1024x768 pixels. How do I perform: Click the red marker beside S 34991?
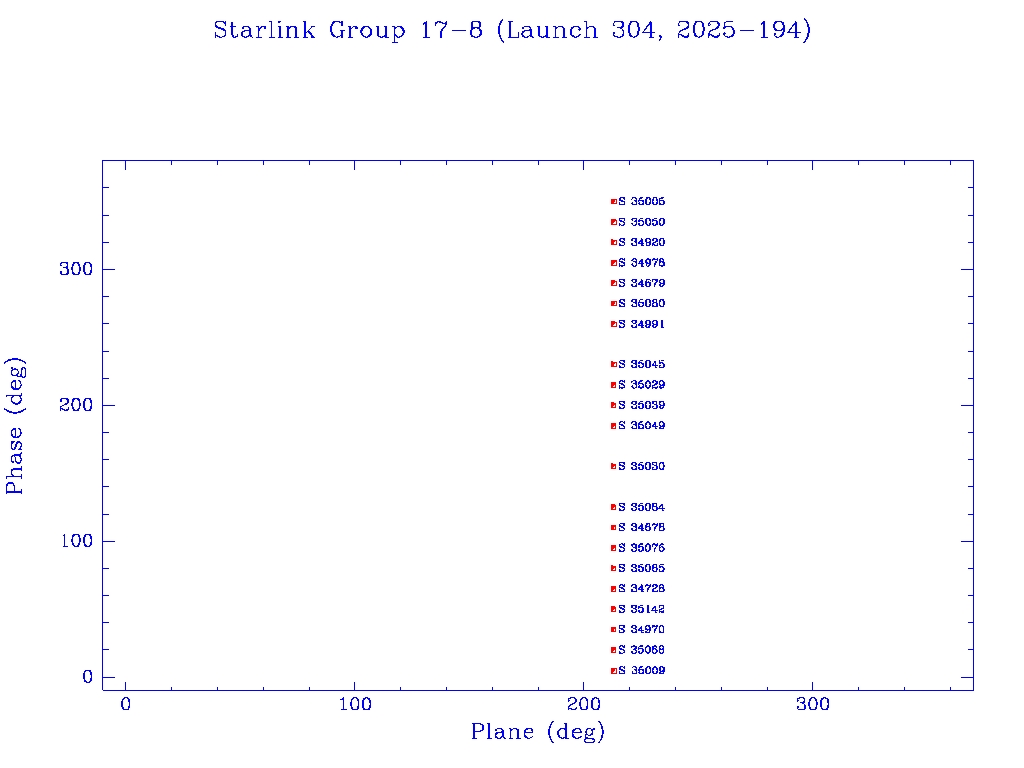pos(614,324)
